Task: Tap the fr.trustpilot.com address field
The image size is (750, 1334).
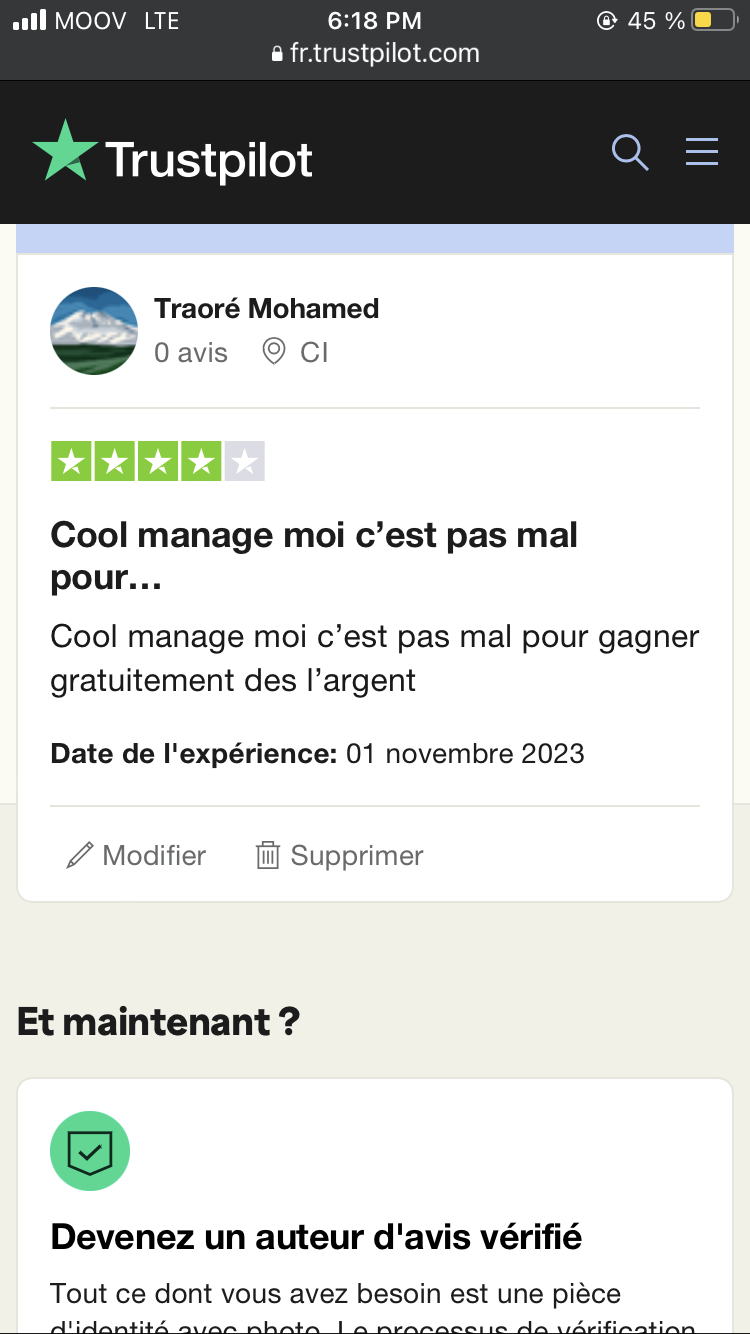Action: (x=384, y=54)
